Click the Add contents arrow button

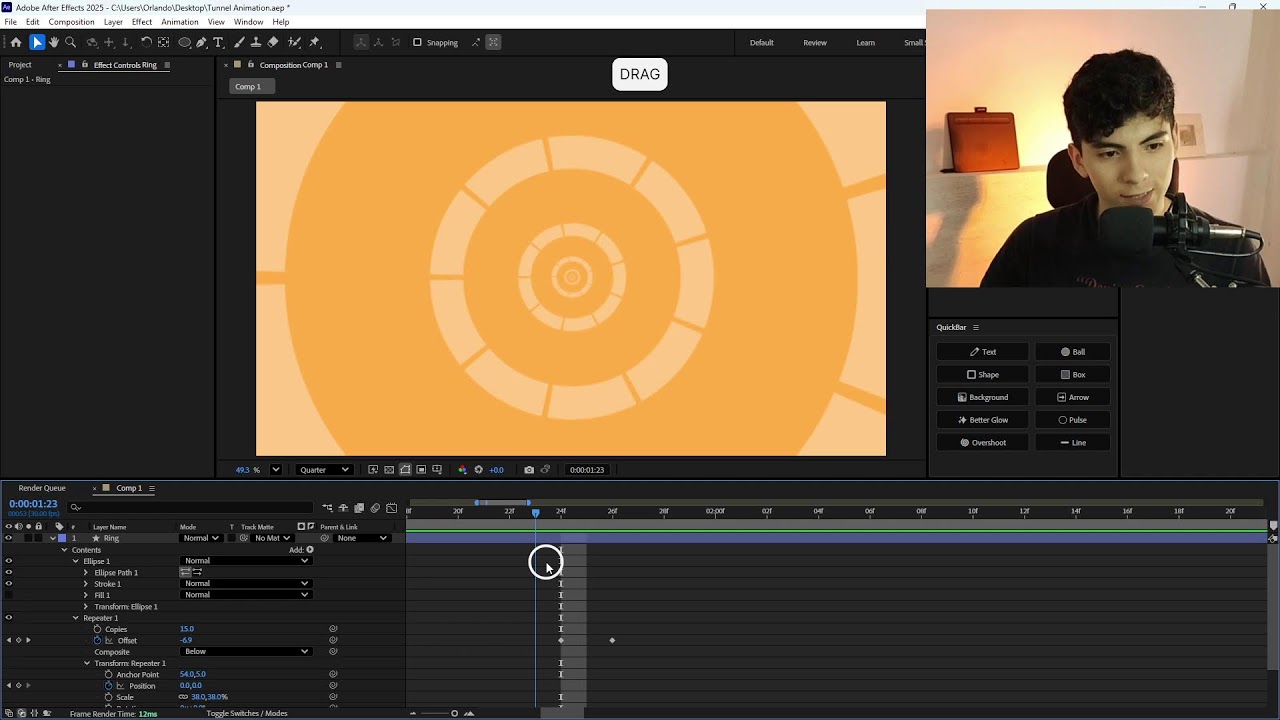310,550
